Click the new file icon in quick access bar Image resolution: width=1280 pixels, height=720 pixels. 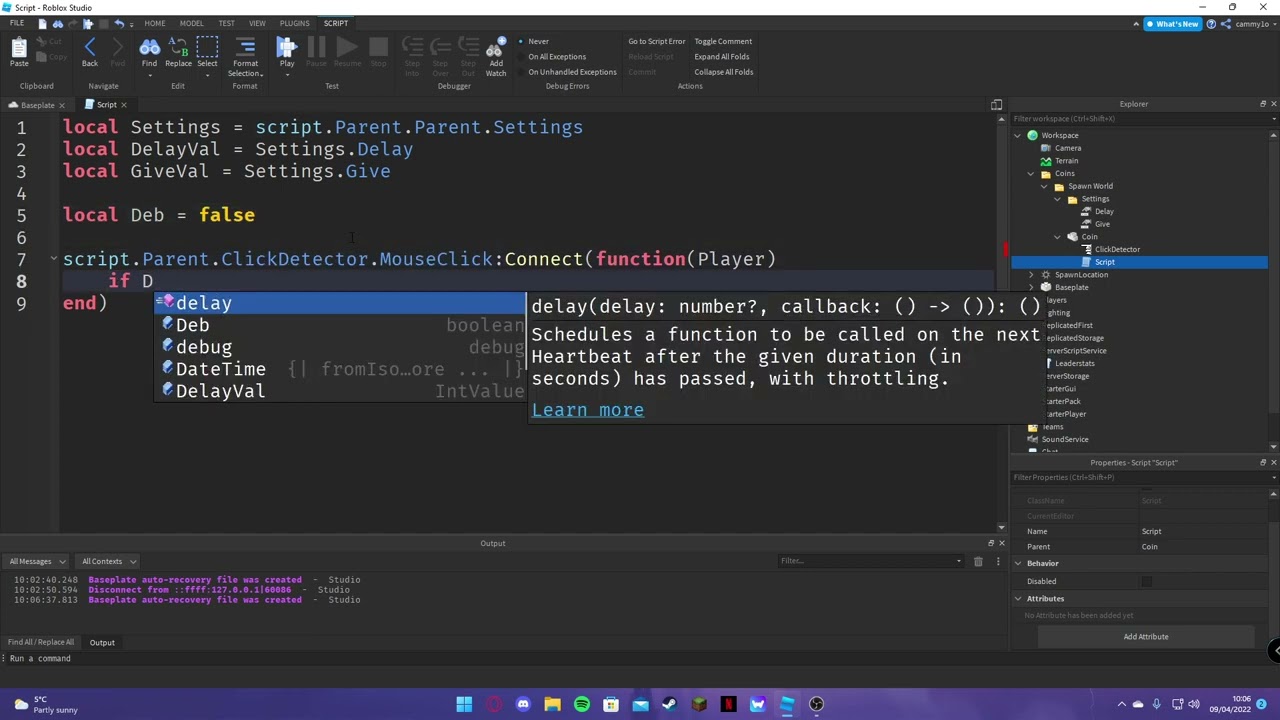point(41,23)
